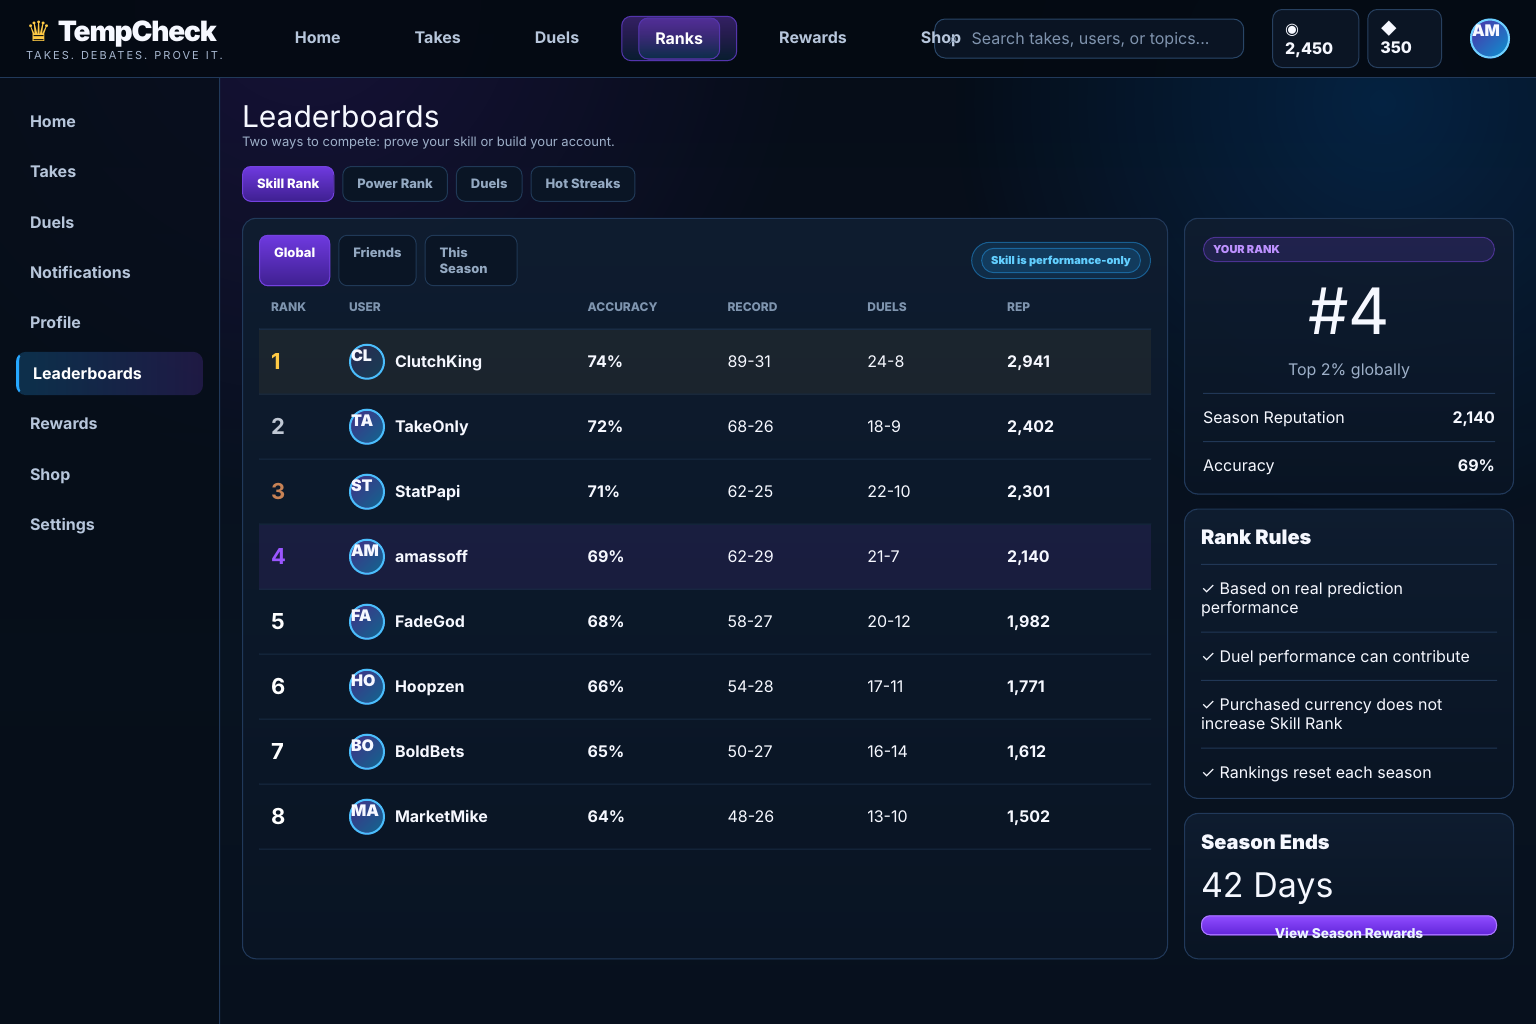Select Leaderboards in the sidebar
This screenshot has width=1536, height=1024.
(x=110, y=373)
